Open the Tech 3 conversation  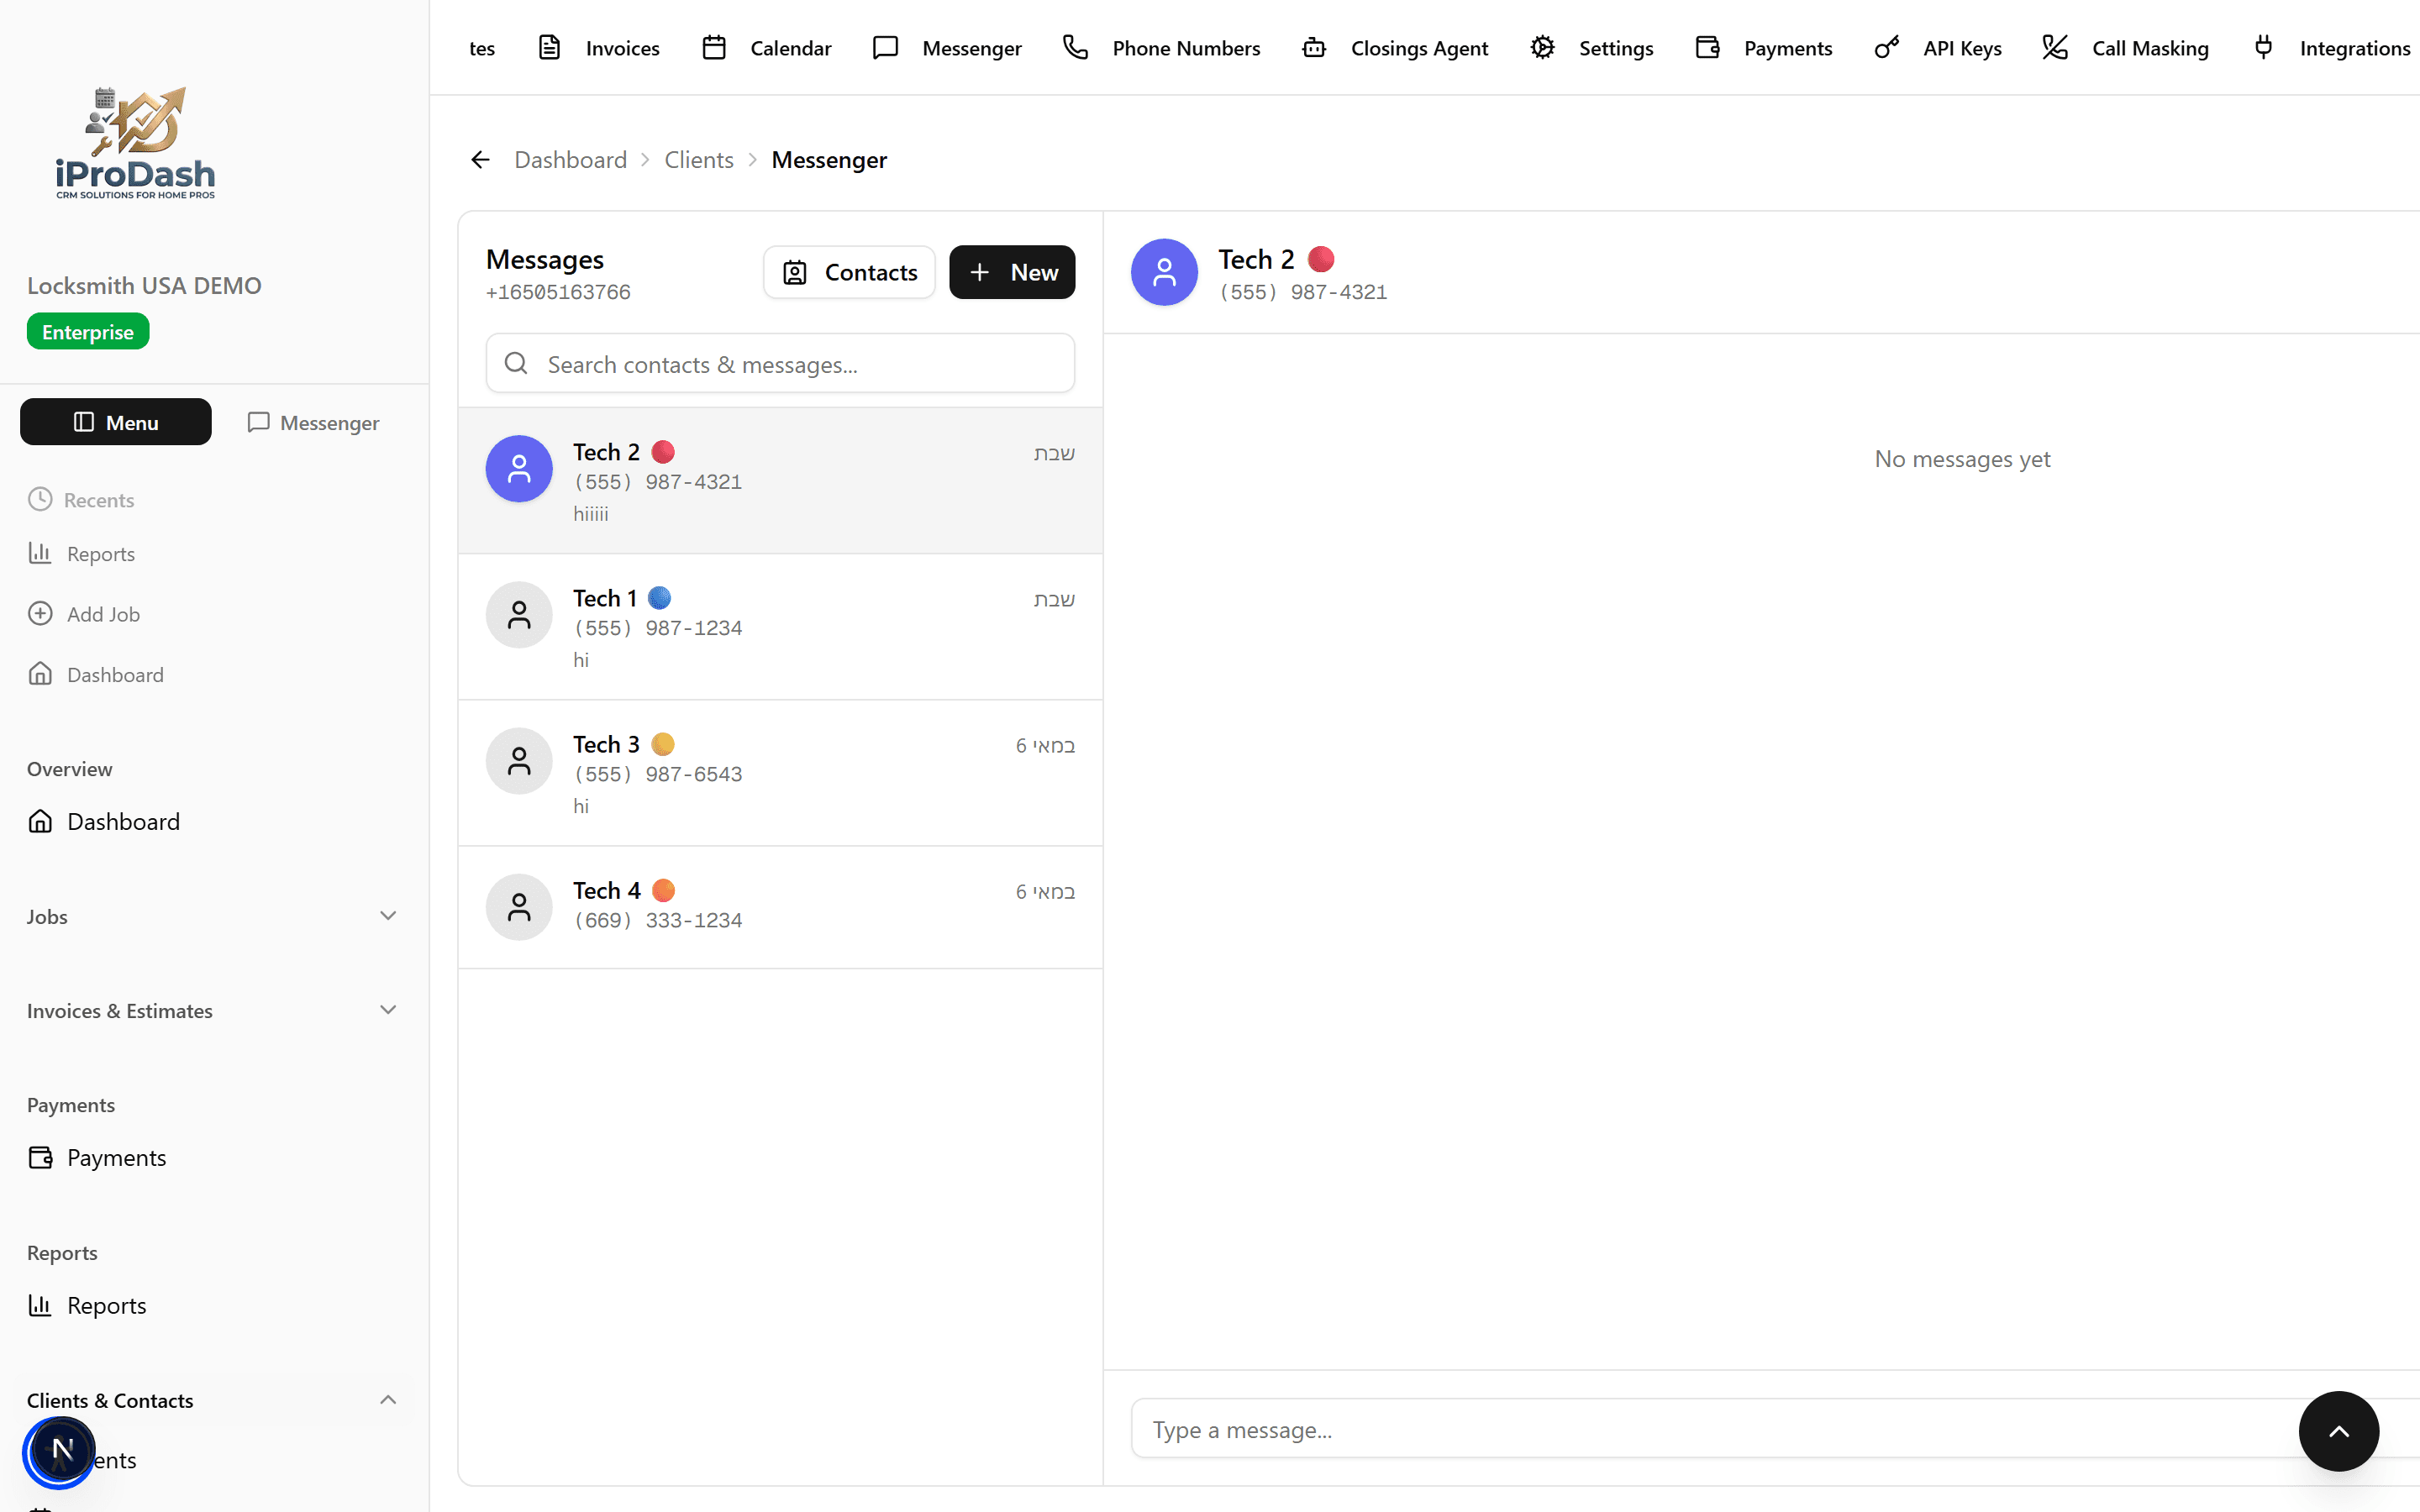pos(780,773)
